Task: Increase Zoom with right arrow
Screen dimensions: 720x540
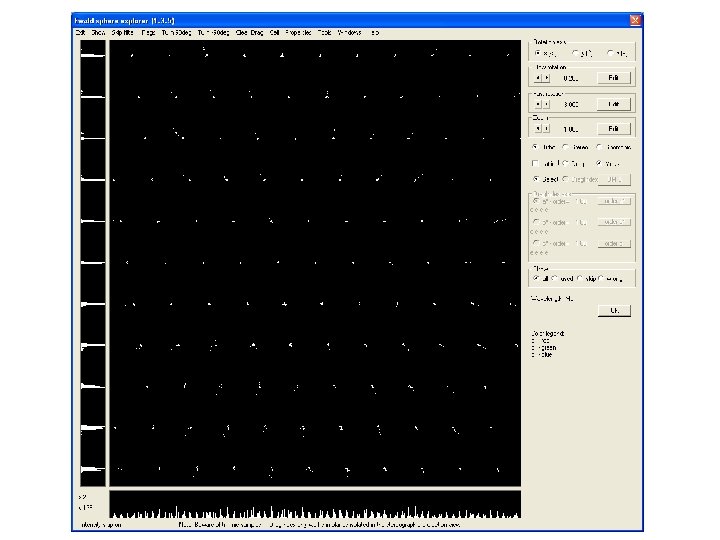Action: (546, 129)
